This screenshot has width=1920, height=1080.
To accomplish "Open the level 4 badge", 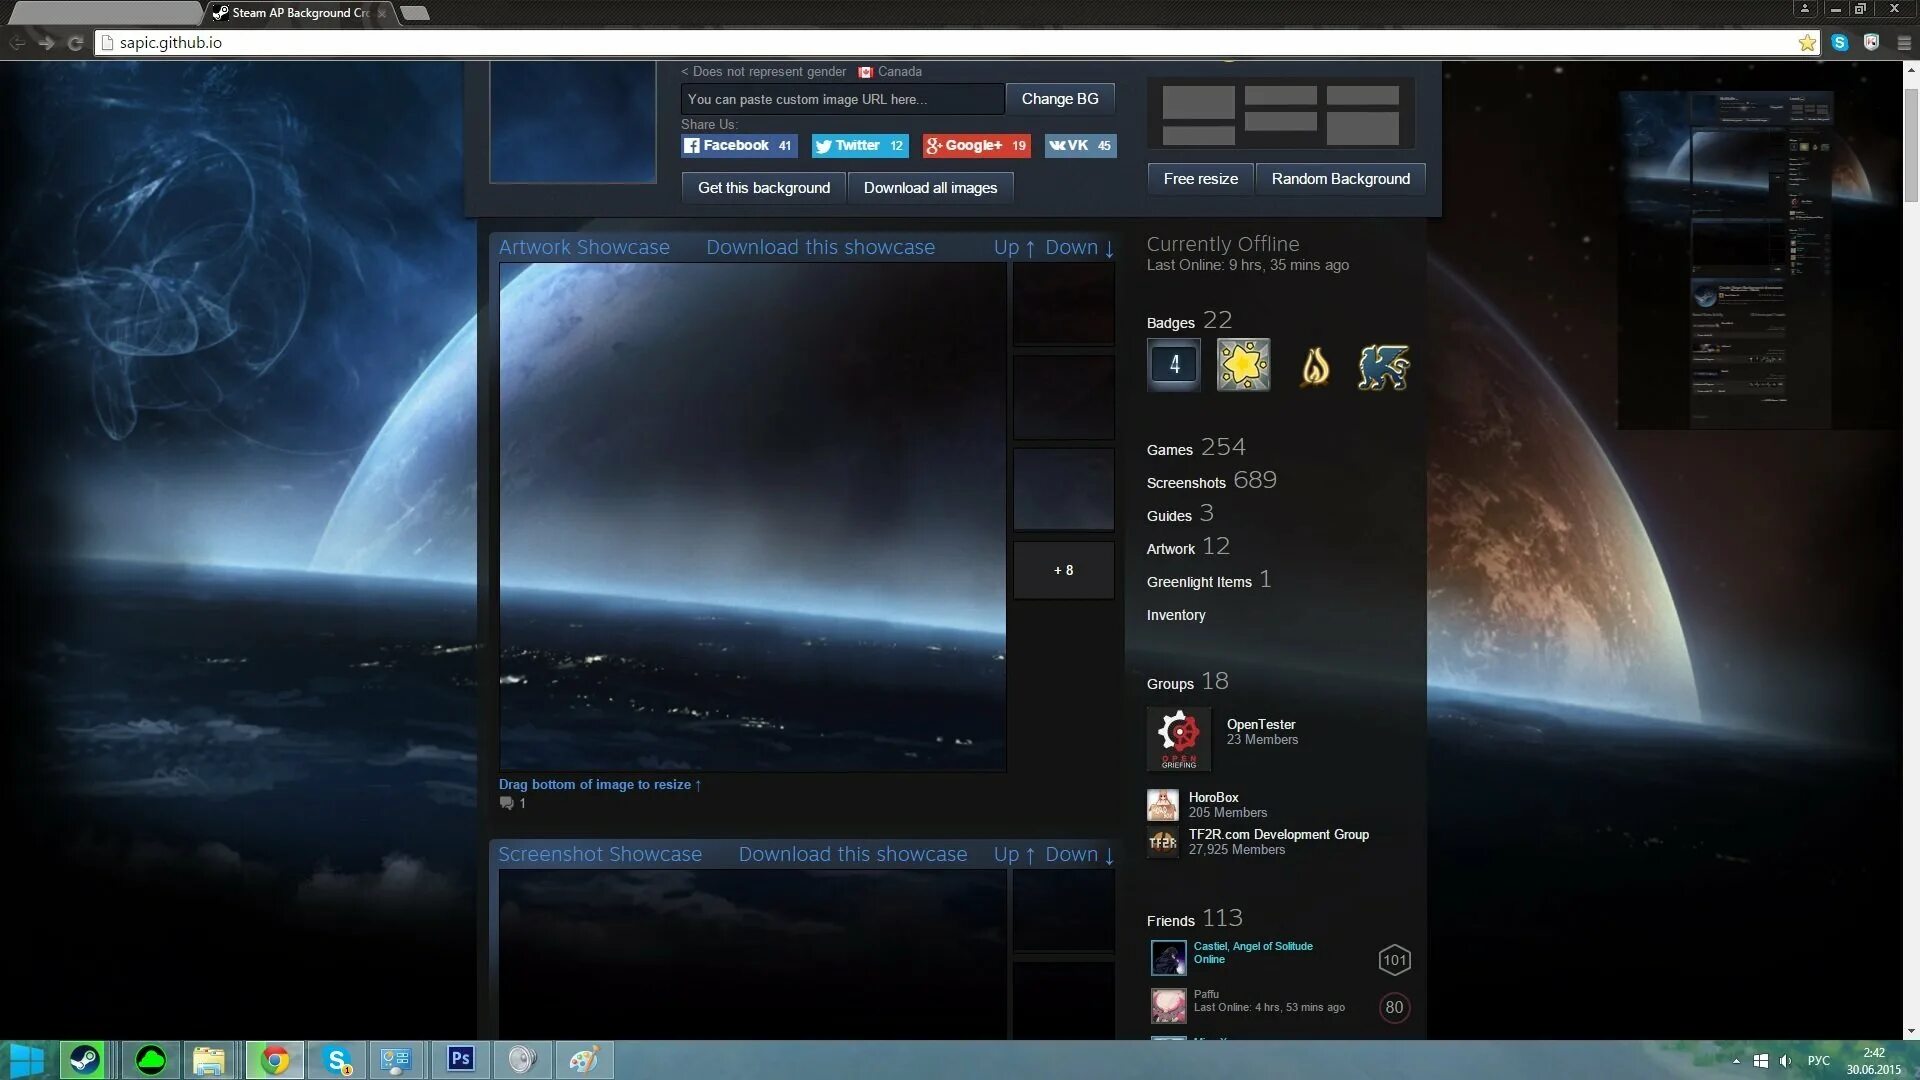I will [1174, 365].
